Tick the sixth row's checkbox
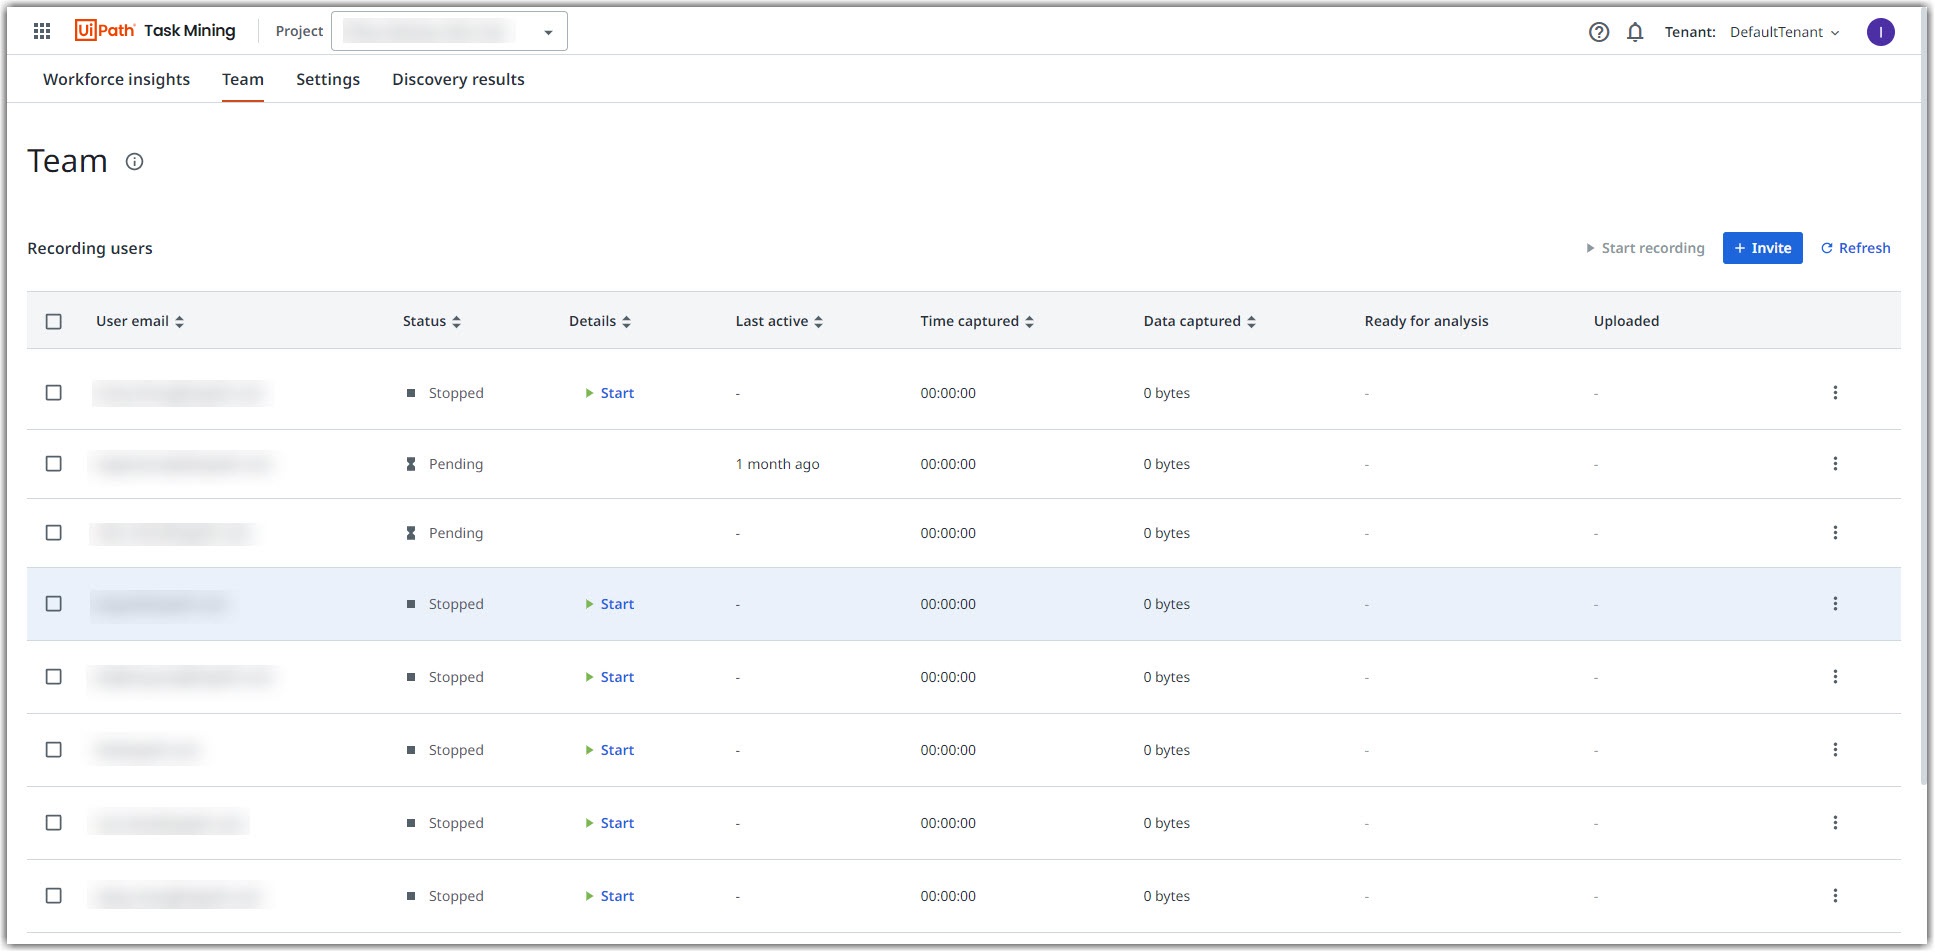This screenshot has width=1935, height=952. pos(54,750)
